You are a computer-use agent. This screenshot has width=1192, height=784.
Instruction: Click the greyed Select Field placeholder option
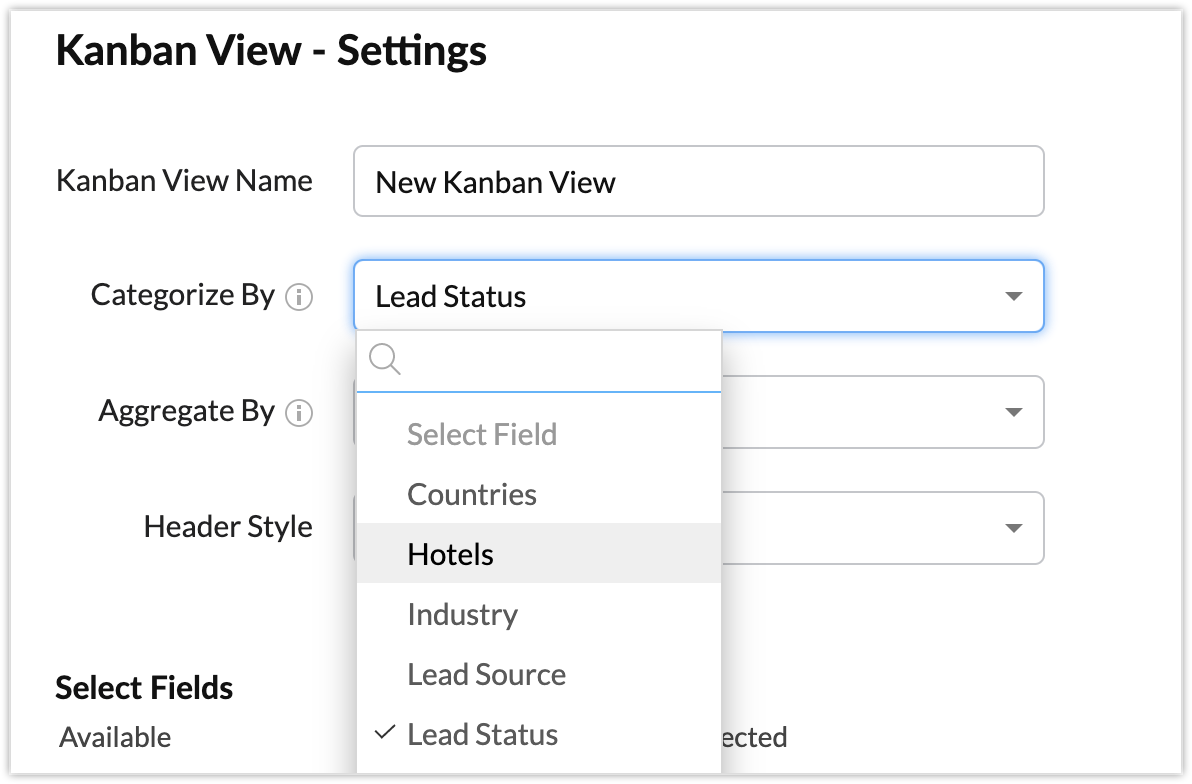(482, 435)
